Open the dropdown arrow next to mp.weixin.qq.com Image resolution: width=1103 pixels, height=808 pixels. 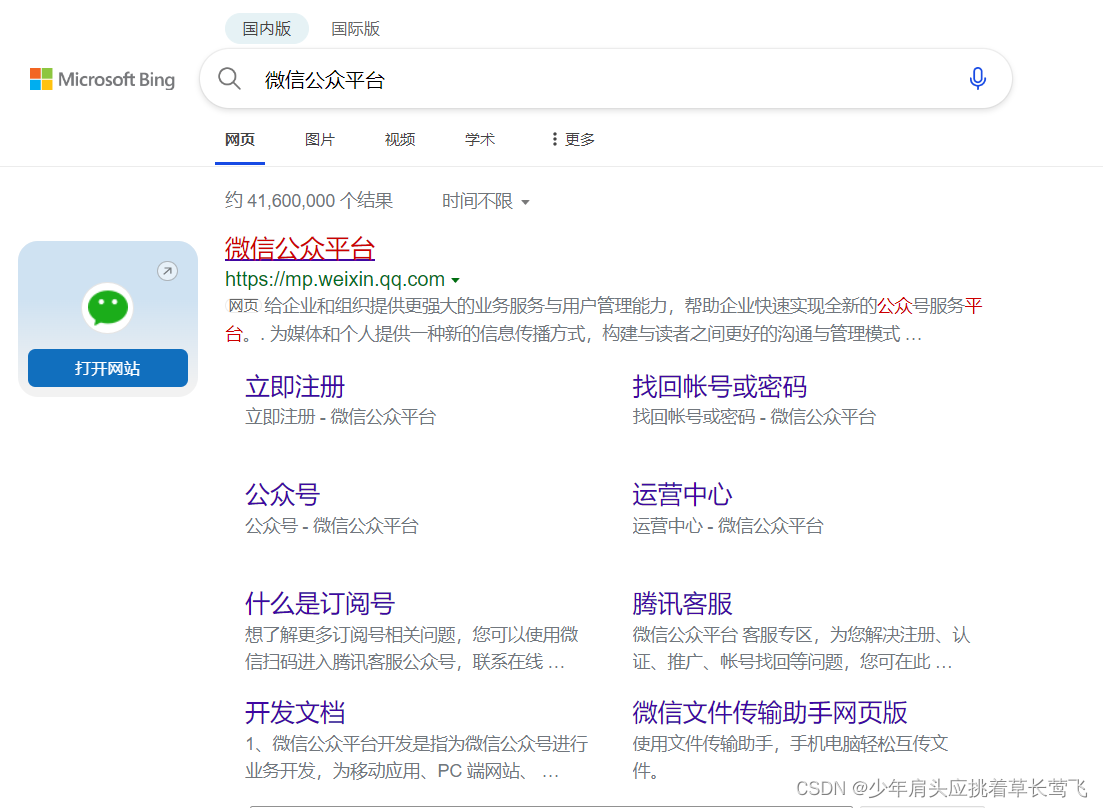pos(456,280)
